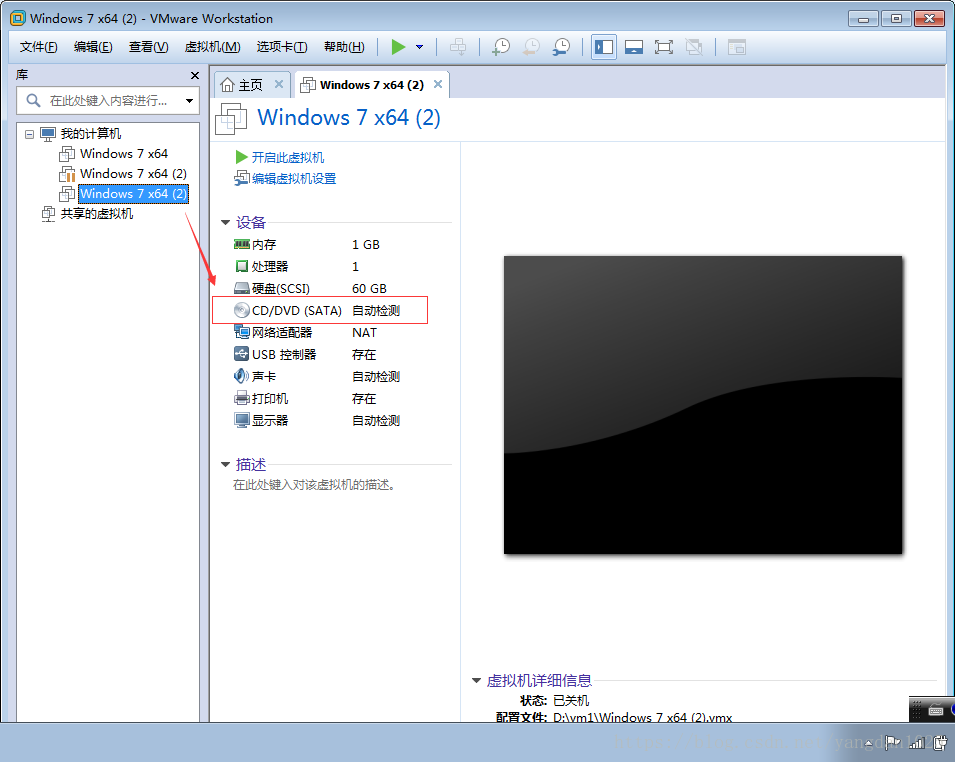955x762 pixels.
Task: Click the 声卡 sound card icon
Action: (242, 376)
